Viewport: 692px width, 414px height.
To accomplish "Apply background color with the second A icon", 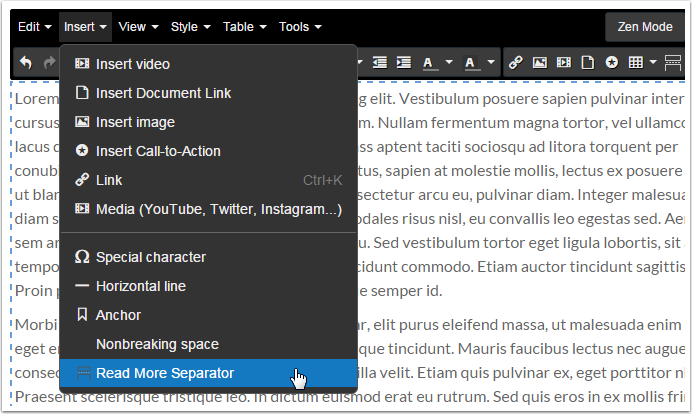I will pyautogui.click(x=470, y=63).
